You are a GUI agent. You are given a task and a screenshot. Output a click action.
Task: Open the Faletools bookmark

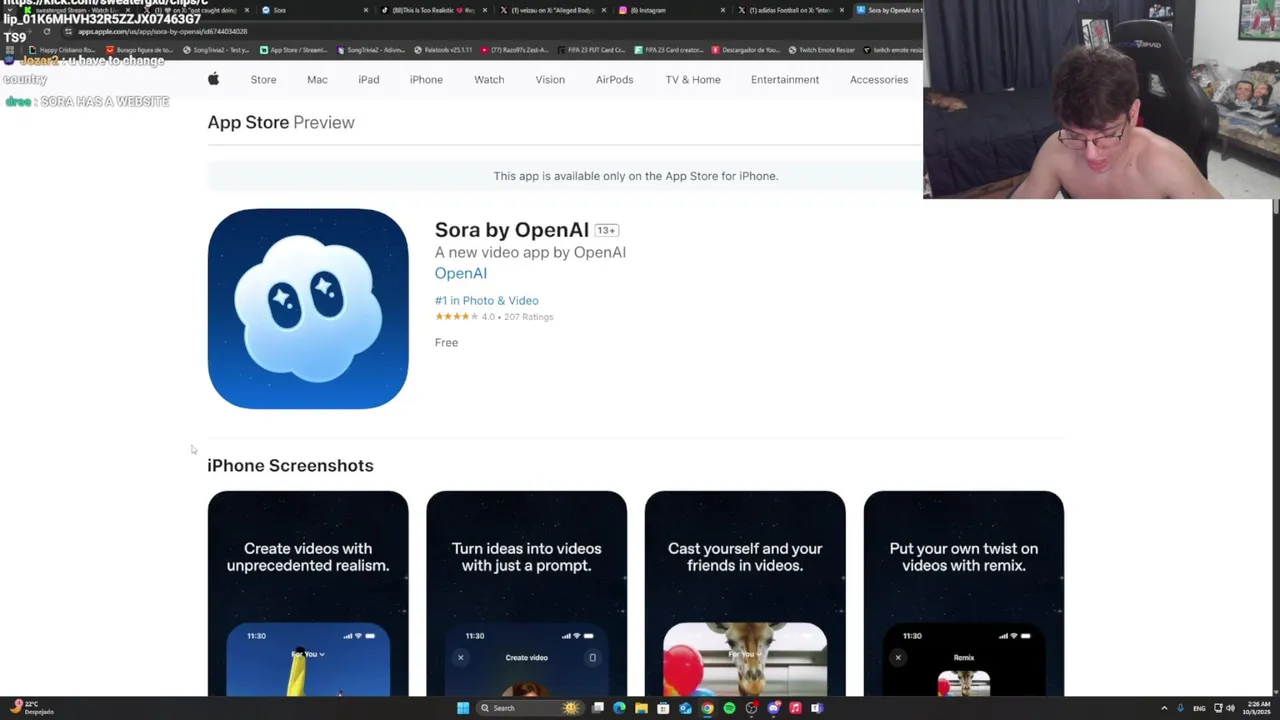point(444,50)
